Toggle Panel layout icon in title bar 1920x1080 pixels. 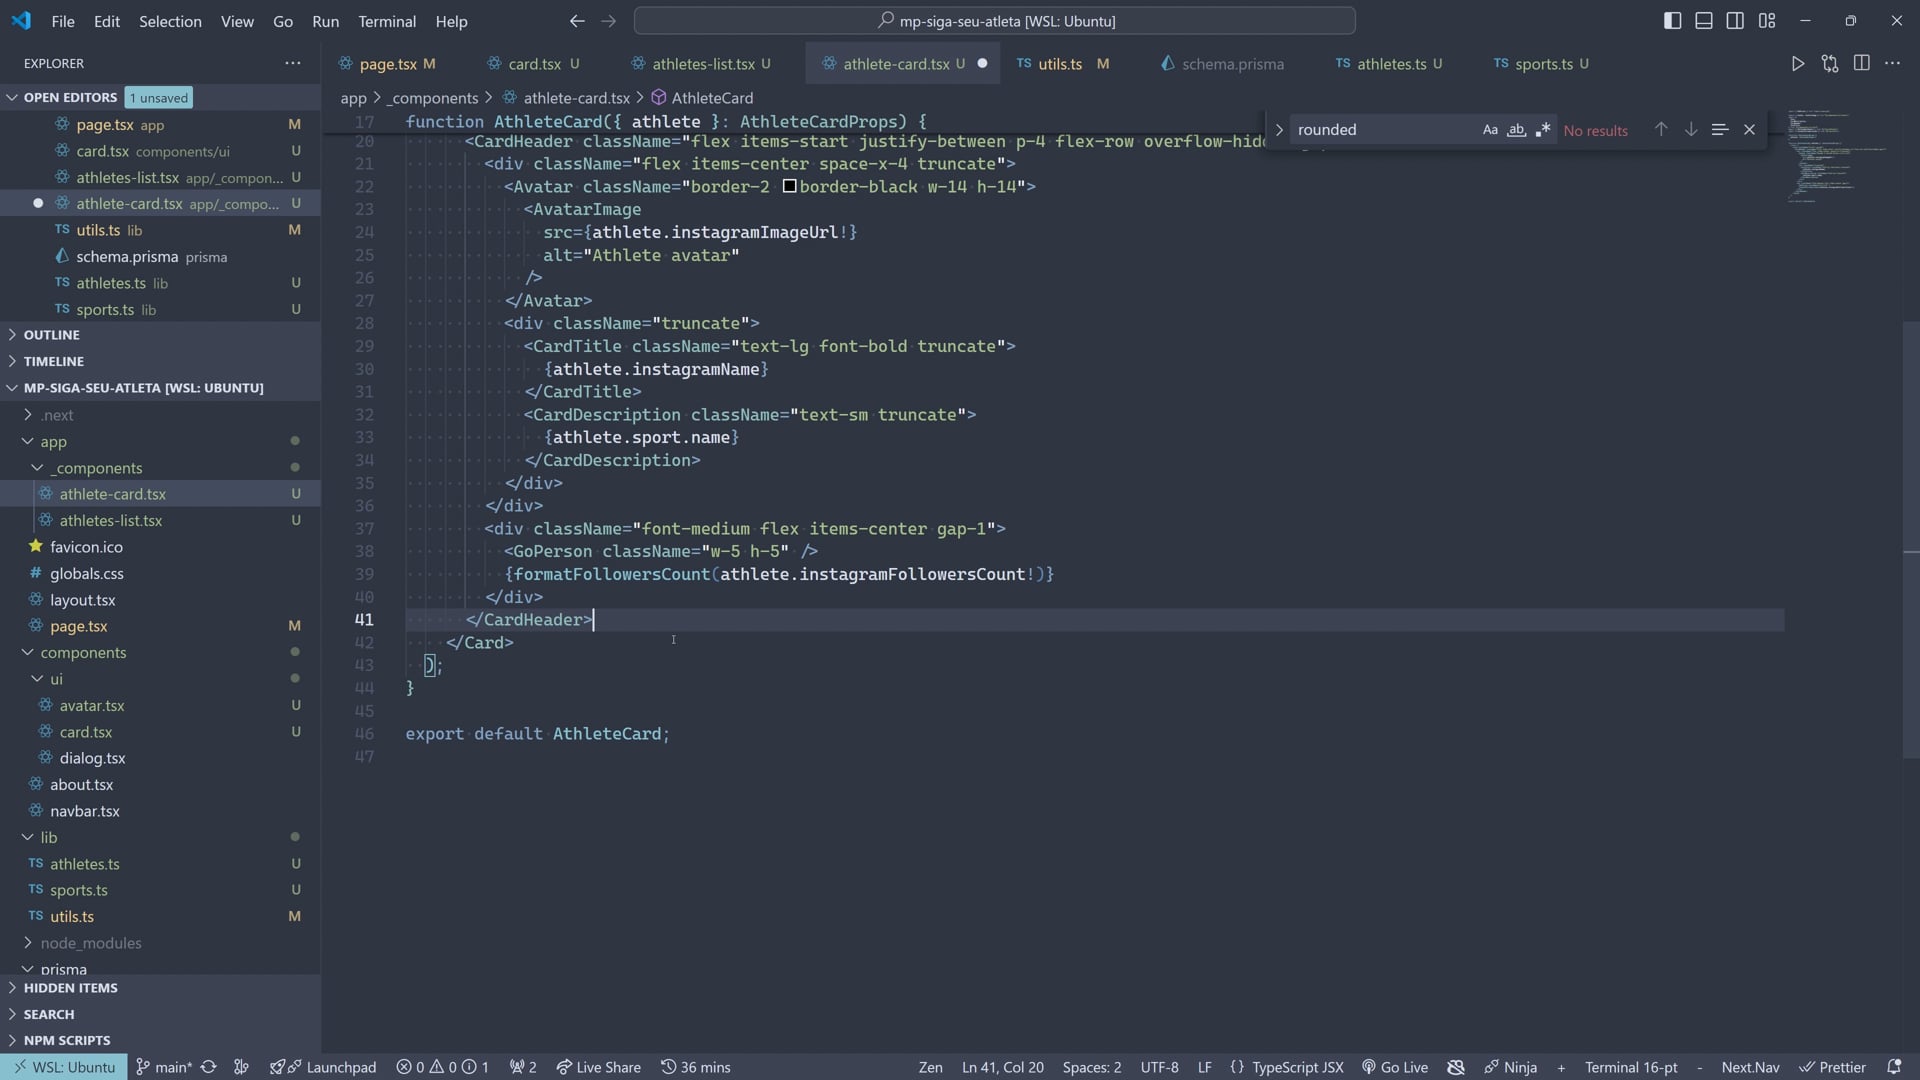pos(1703,21)
